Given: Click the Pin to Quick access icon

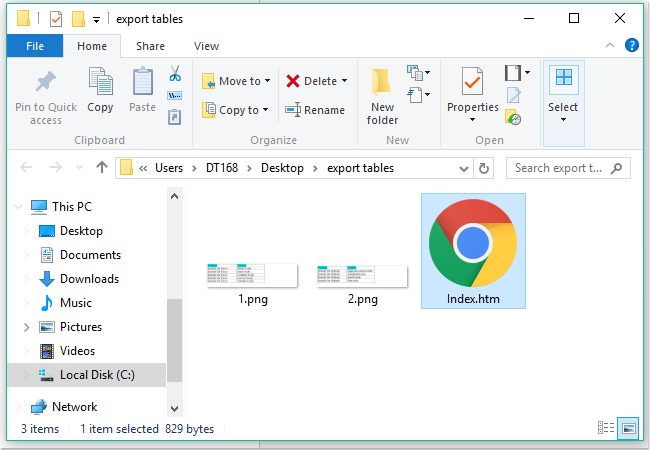Looking at the screenshot, I should pos(45,84).
